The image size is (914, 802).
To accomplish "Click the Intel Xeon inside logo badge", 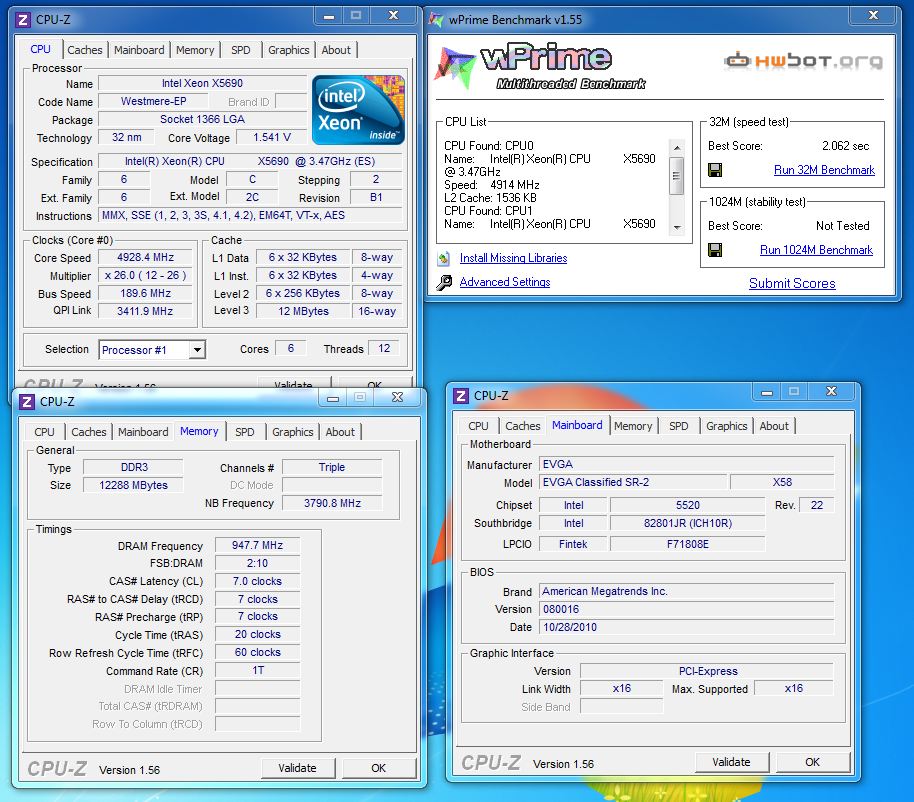I will [358, 110].
